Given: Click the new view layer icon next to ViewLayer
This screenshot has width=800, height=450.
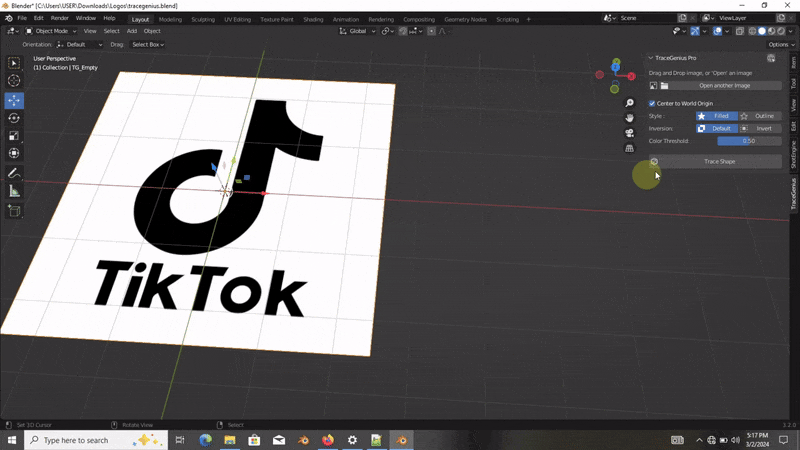Looking at the screenshot, I should [781, 18].
